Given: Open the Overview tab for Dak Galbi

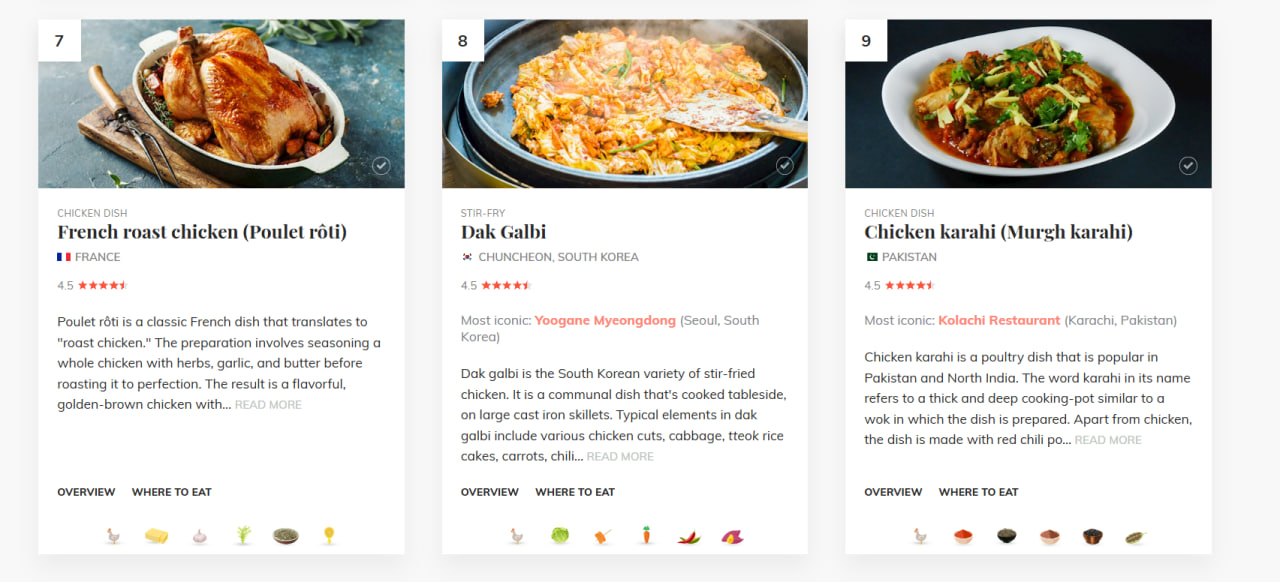Looking at the screenshot, I should point(490,492).
